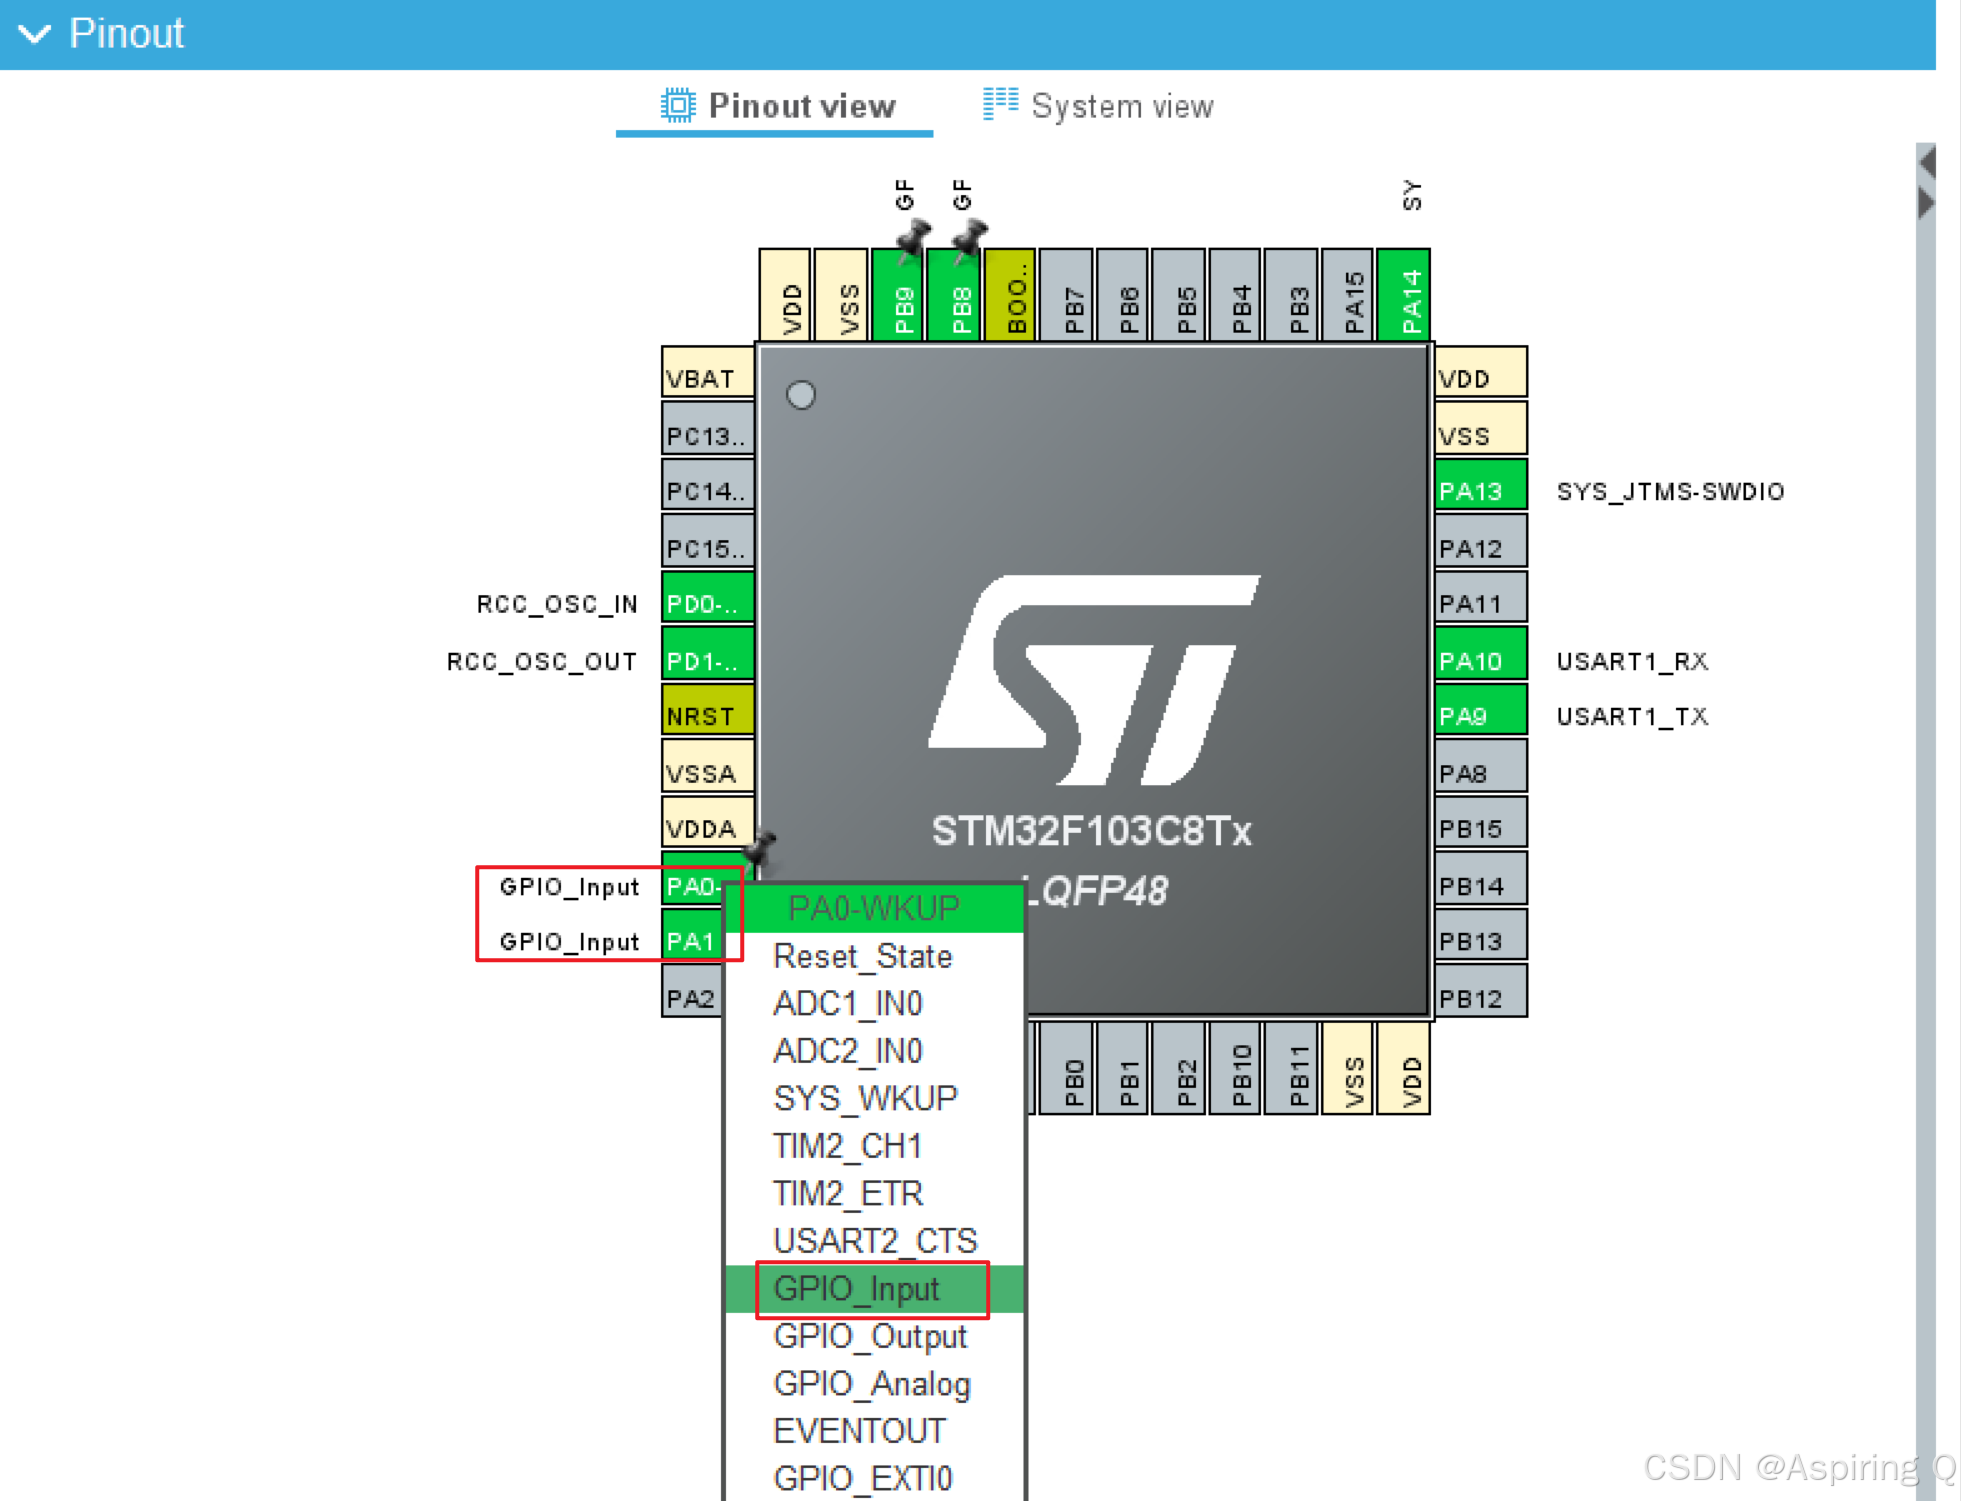Assign TIM2_ETR to the pin

click(x=848, y=1194)
